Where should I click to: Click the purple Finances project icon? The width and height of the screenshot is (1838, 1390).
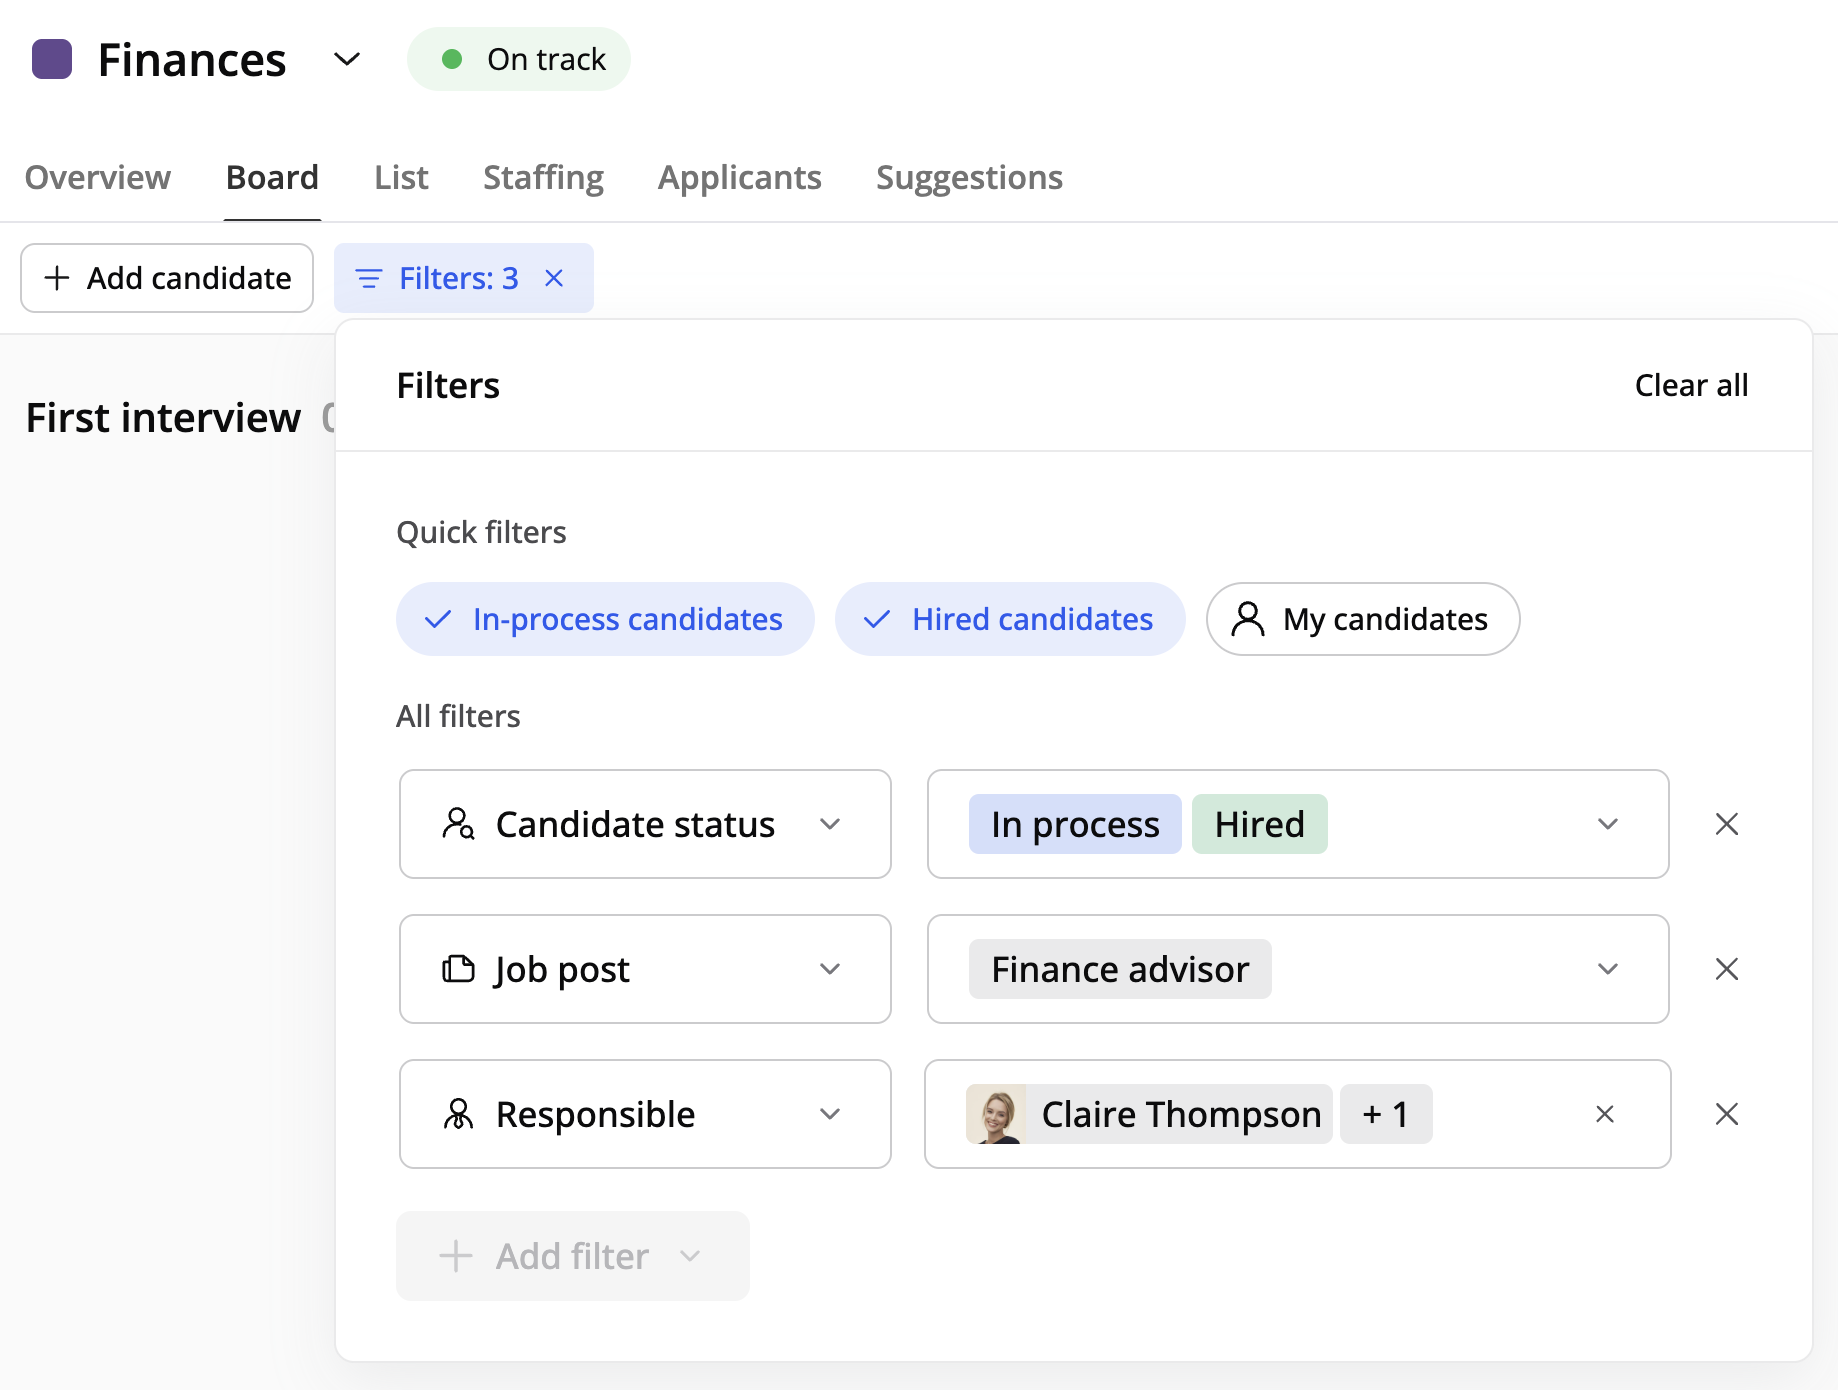click(x=52, y=59)
